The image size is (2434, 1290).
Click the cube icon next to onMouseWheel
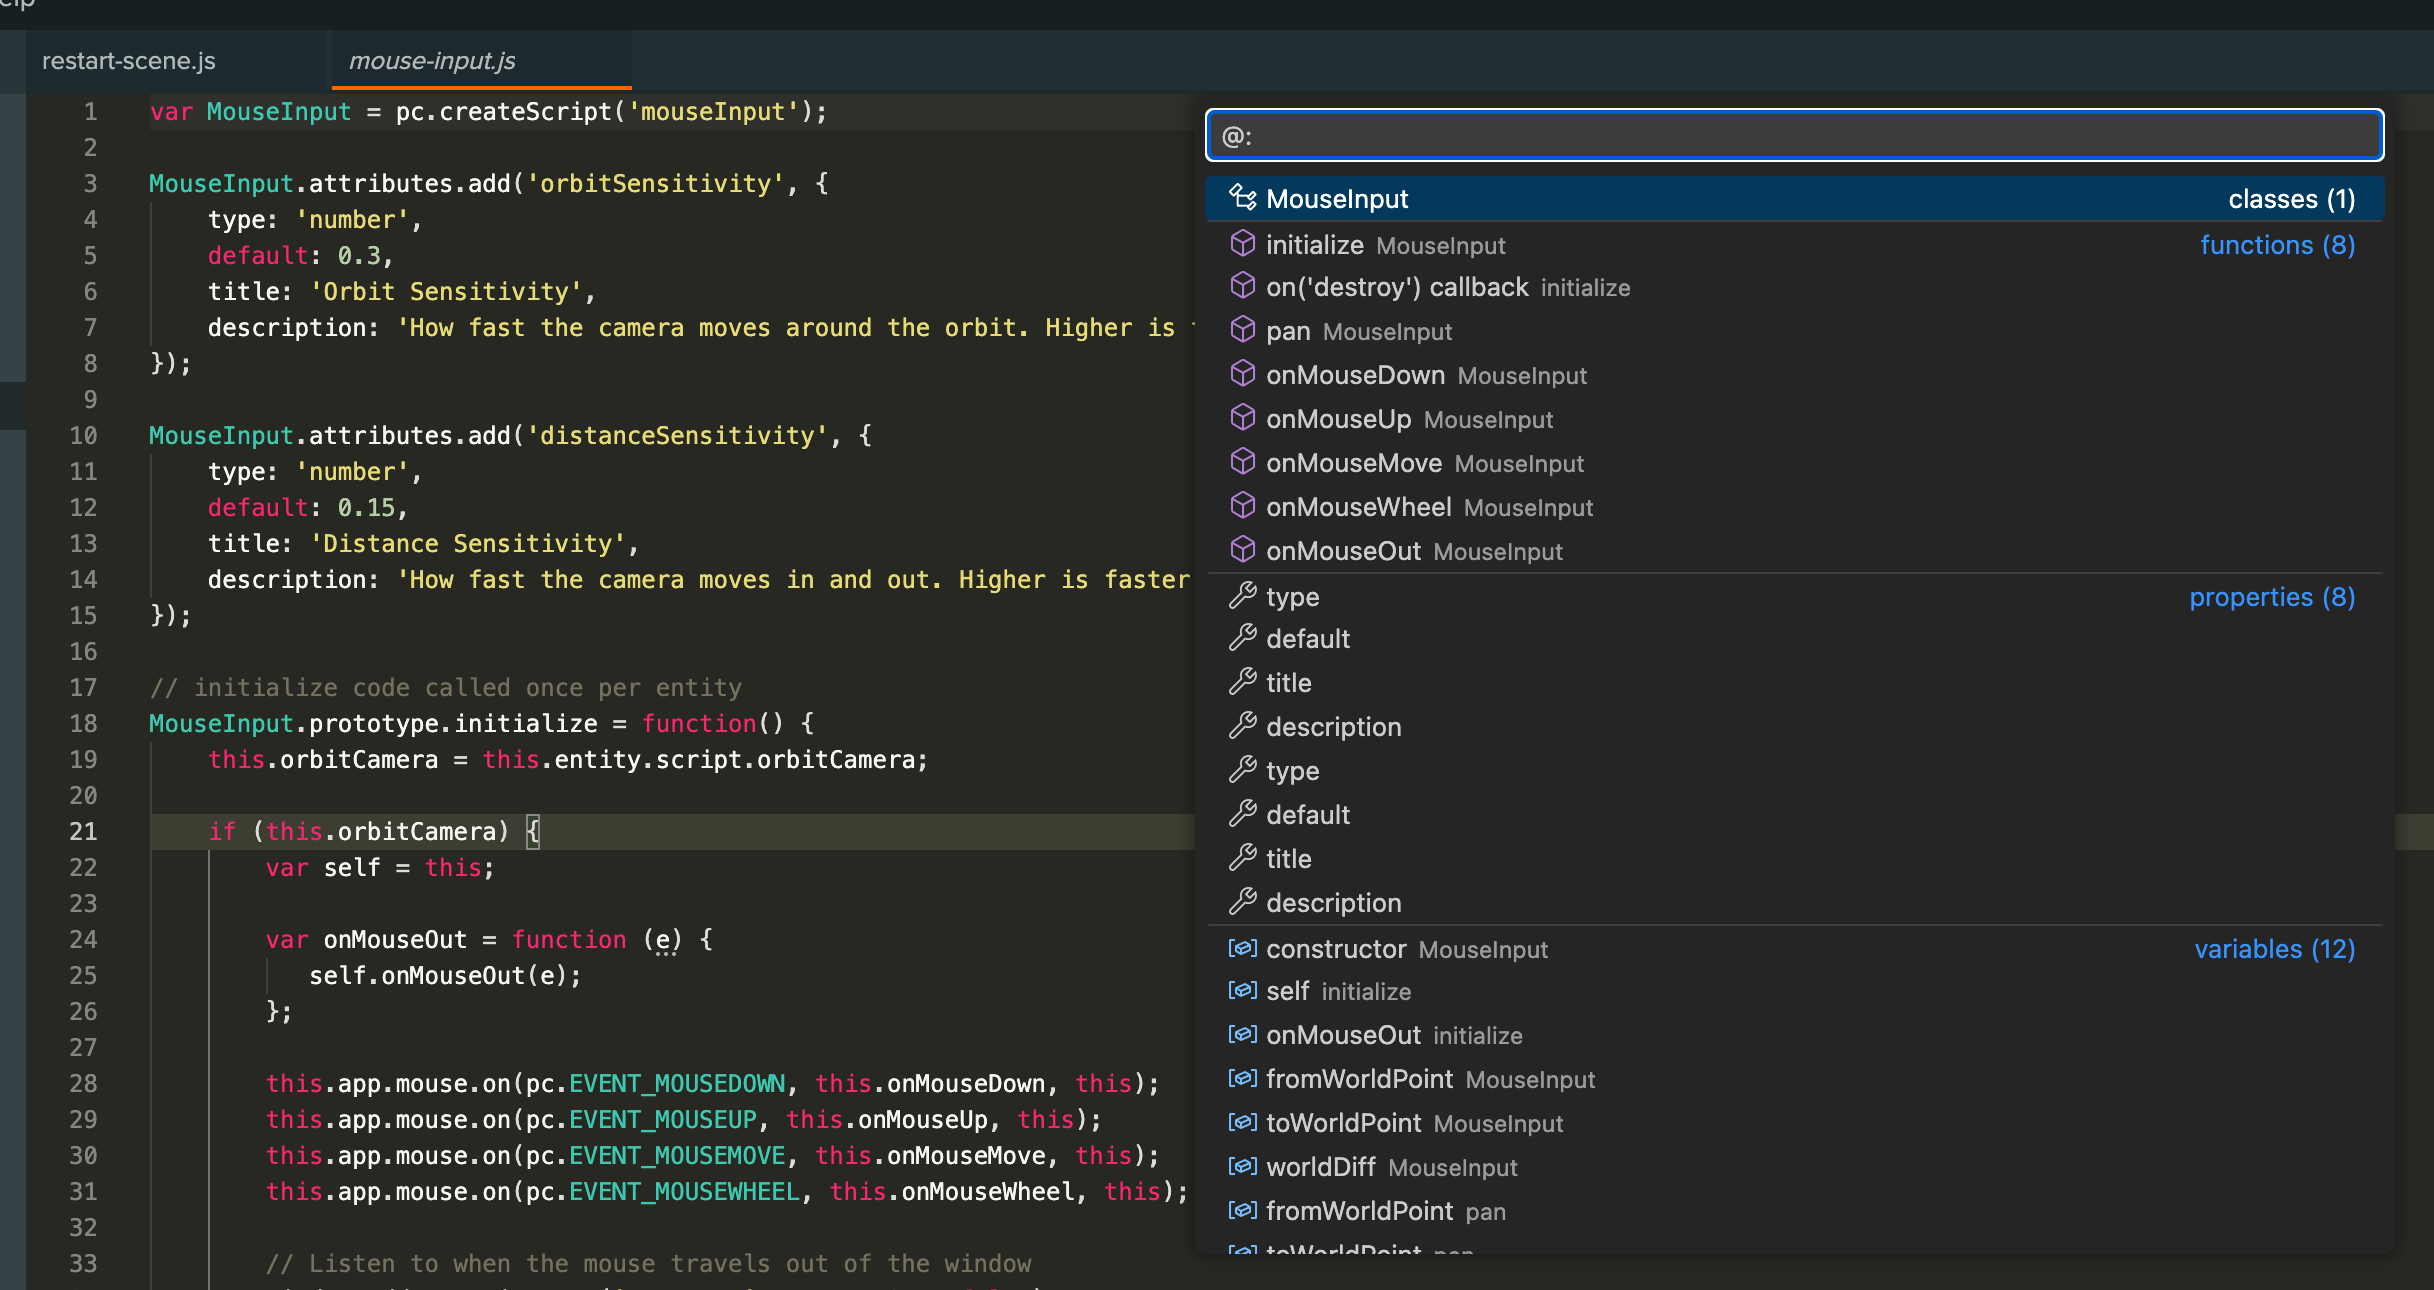coord(1242,506)
